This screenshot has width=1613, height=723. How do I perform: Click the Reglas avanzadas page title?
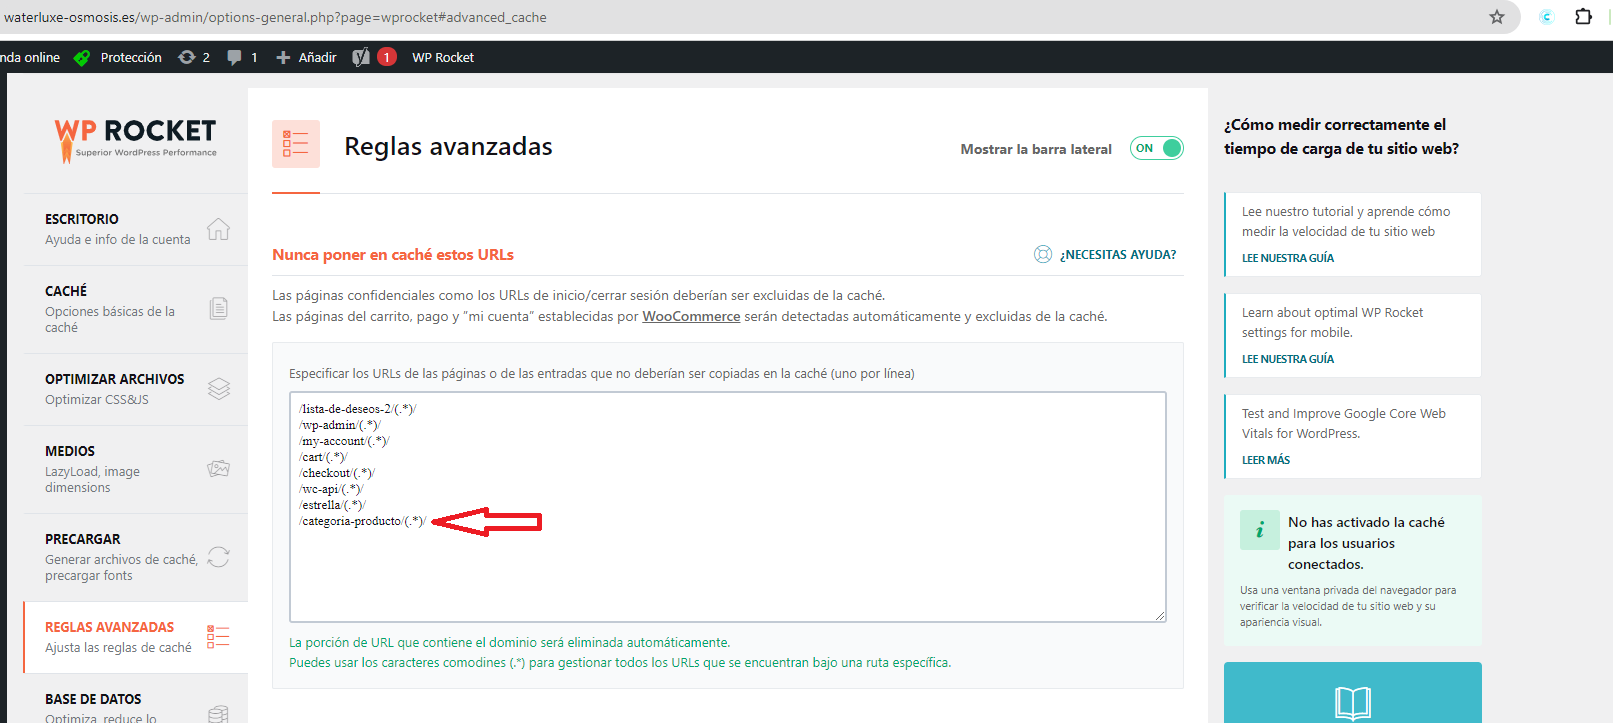point(448,146)
